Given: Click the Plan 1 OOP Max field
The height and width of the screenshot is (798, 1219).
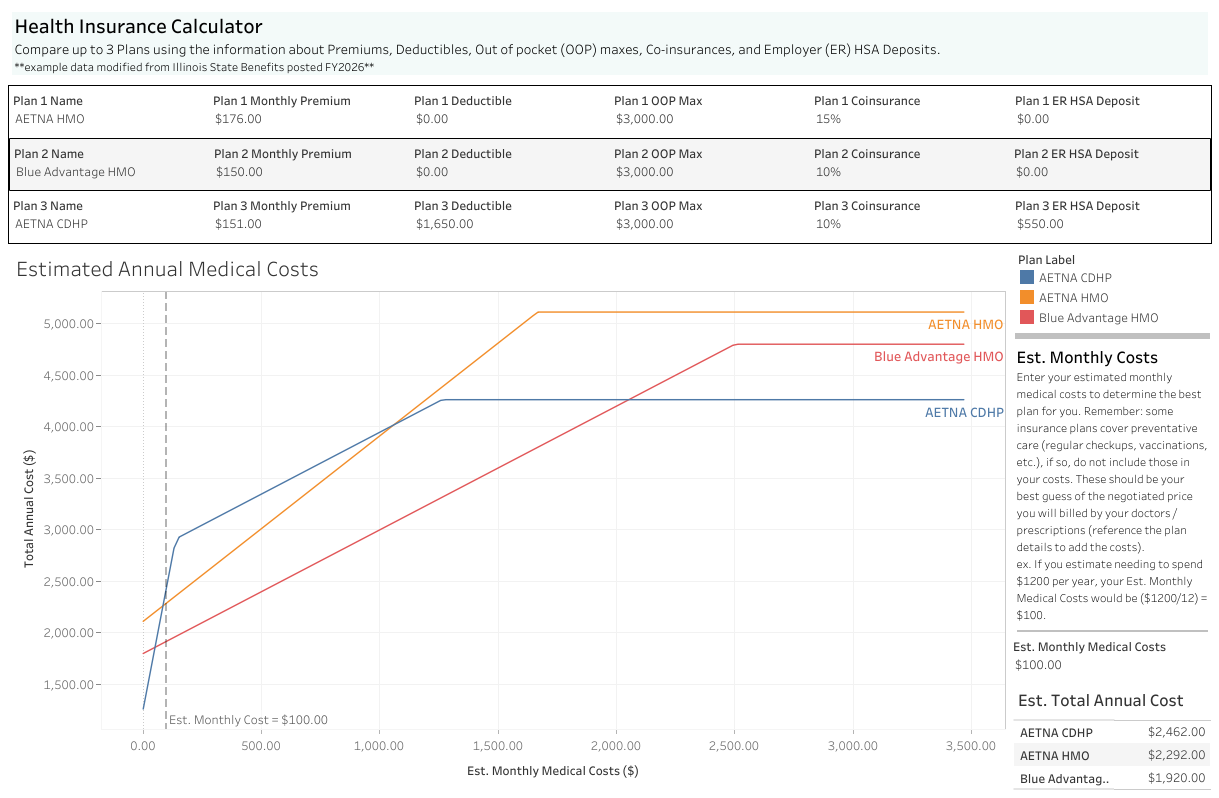Looking at the screenshot, I should tap(700, 119).
